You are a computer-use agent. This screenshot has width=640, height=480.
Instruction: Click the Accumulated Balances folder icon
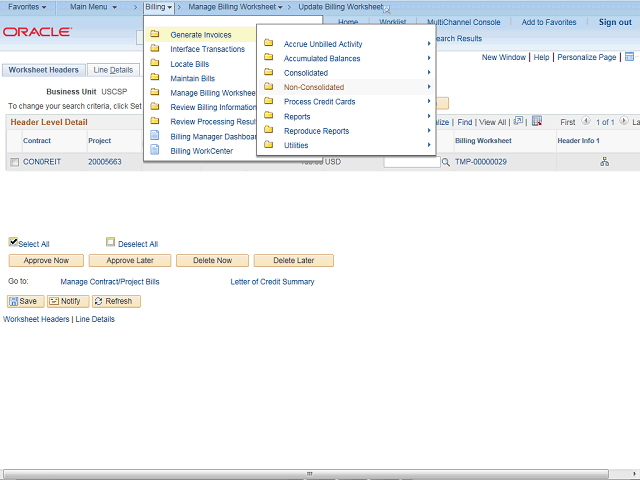[x=269, y=57]
